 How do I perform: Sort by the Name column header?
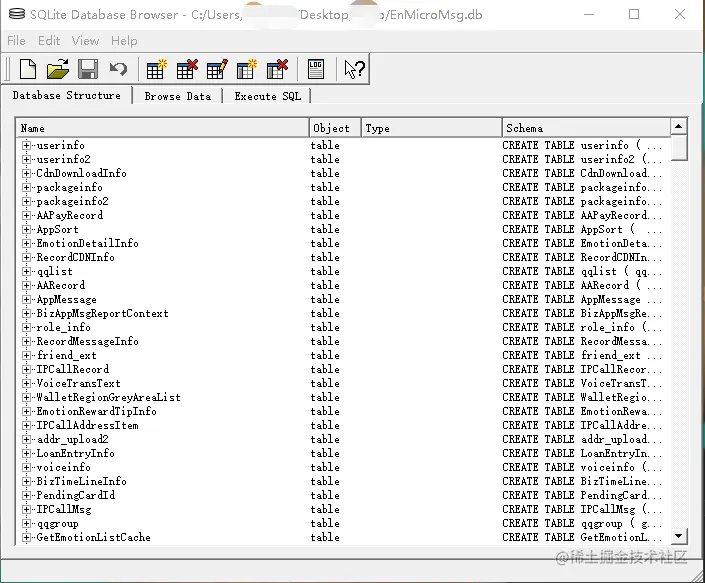(162, 128)
